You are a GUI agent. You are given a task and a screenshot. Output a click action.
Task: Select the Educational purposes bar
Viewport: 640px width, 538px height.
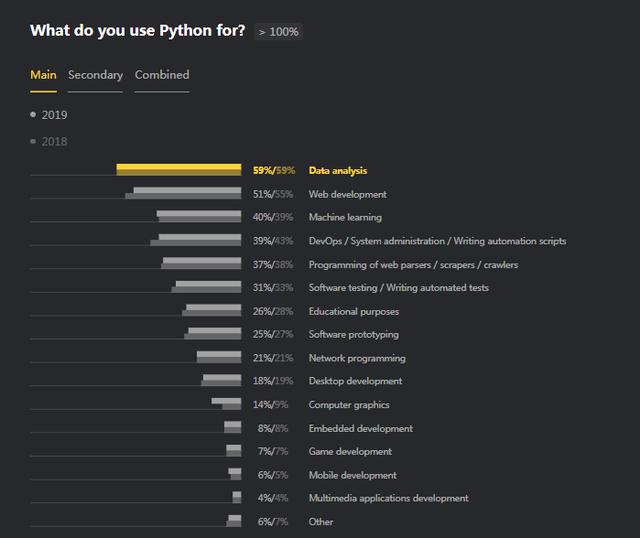coord(211,310)
